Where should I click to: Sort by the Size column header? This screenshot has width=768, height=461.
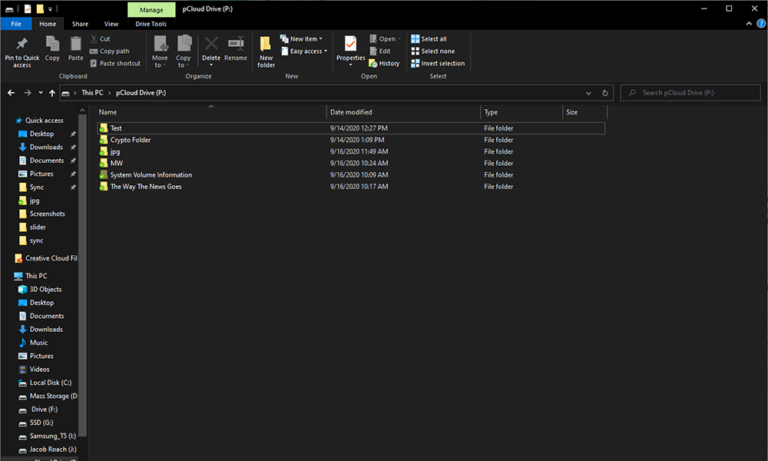585,112
